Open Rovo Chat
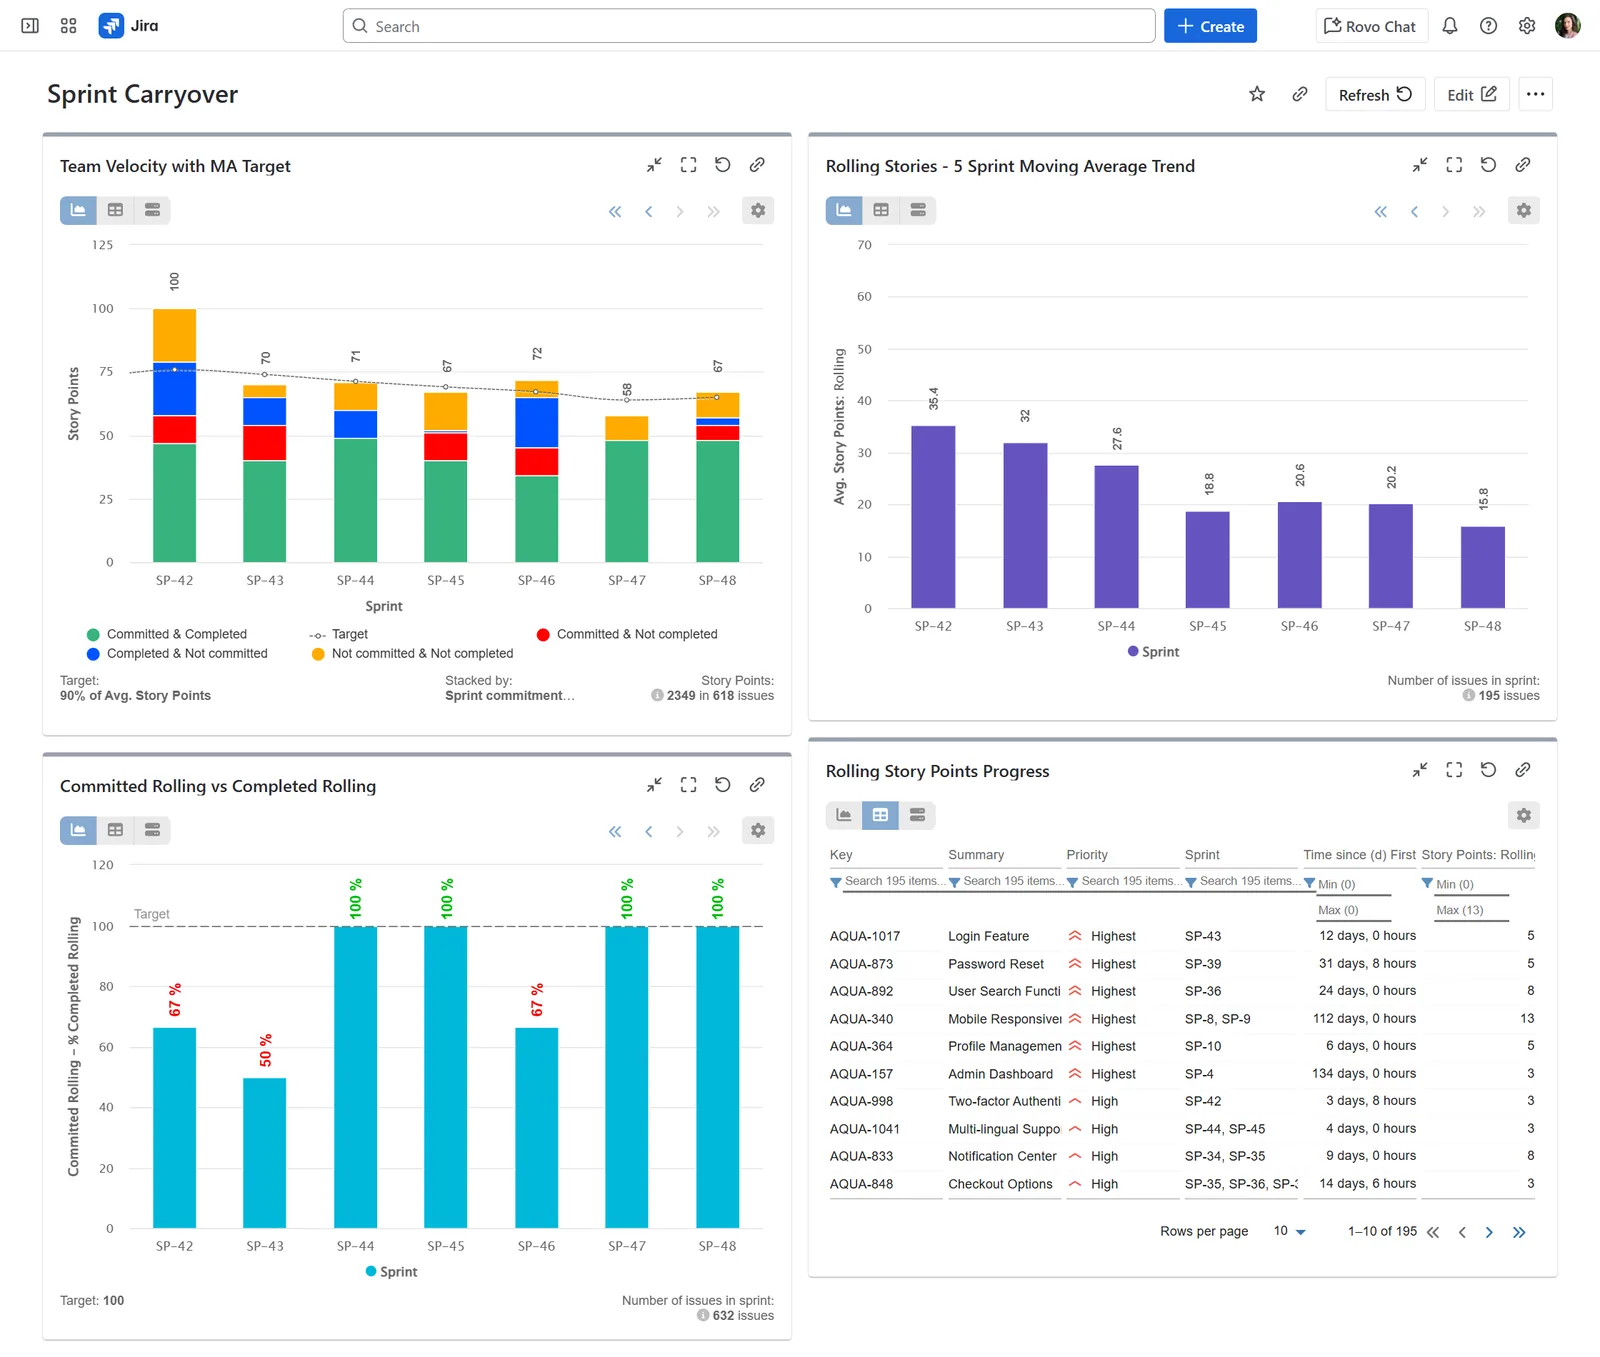 tap(1370, 26)
